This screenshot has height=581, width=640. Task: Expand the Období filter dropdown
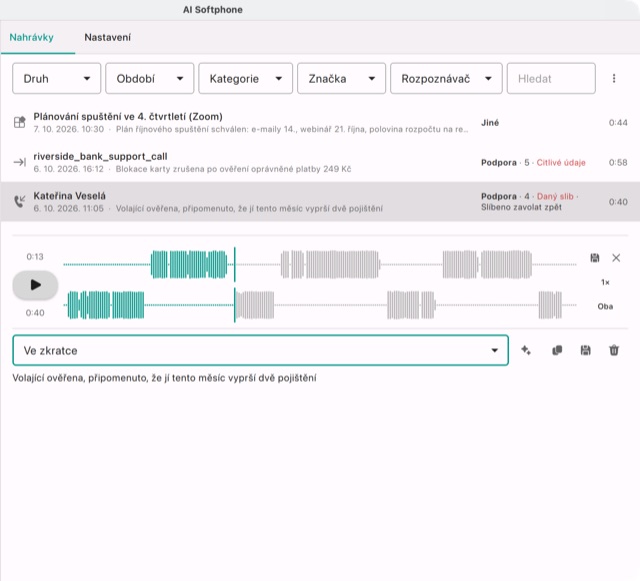[x=149, y=78]
